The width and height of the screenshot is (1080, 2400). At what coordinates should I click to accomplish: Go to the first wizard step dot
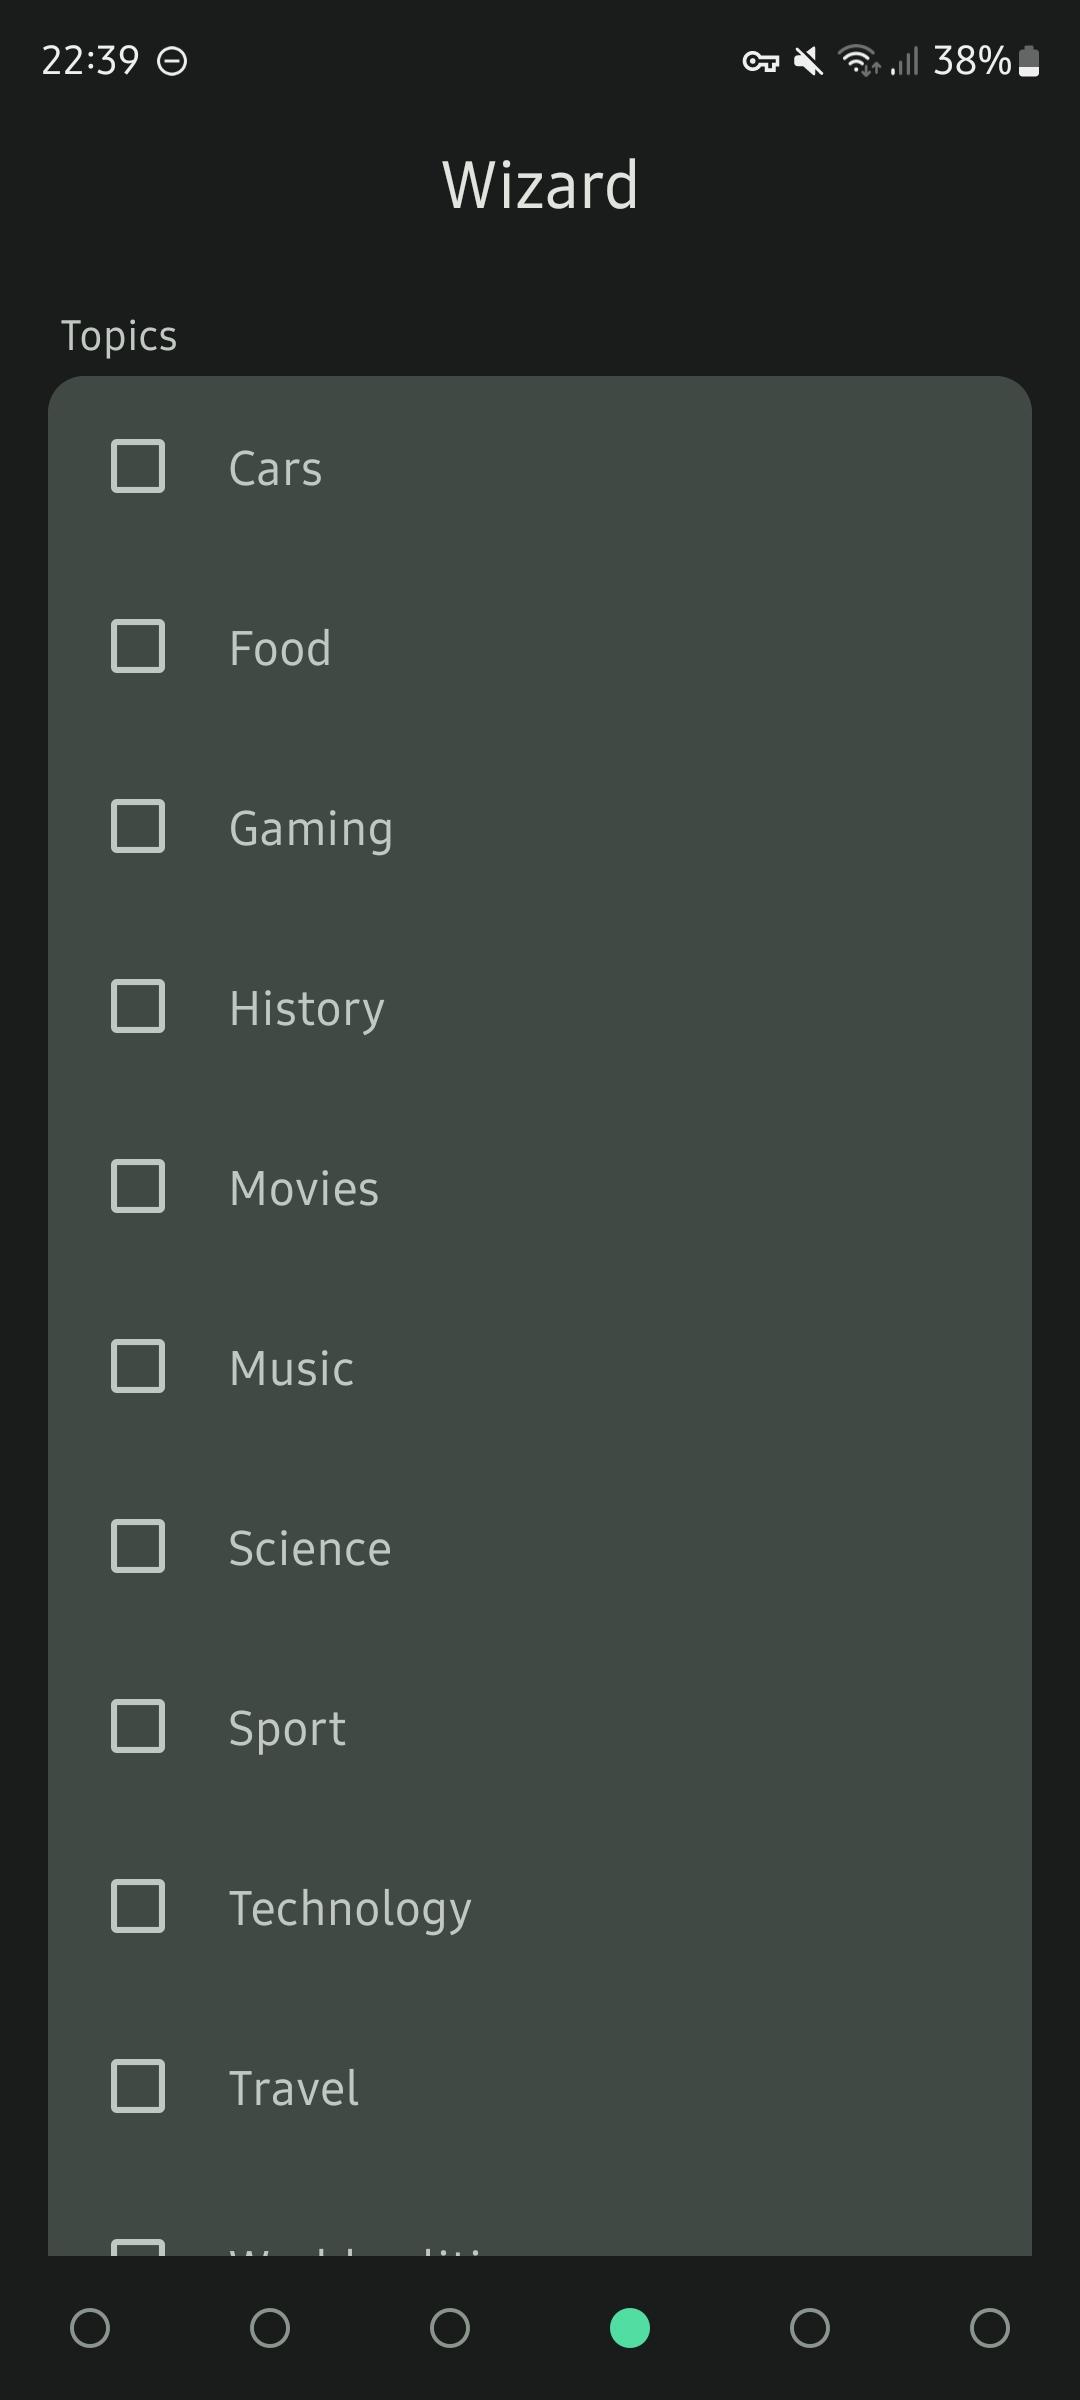click(x=90, y=2328)
